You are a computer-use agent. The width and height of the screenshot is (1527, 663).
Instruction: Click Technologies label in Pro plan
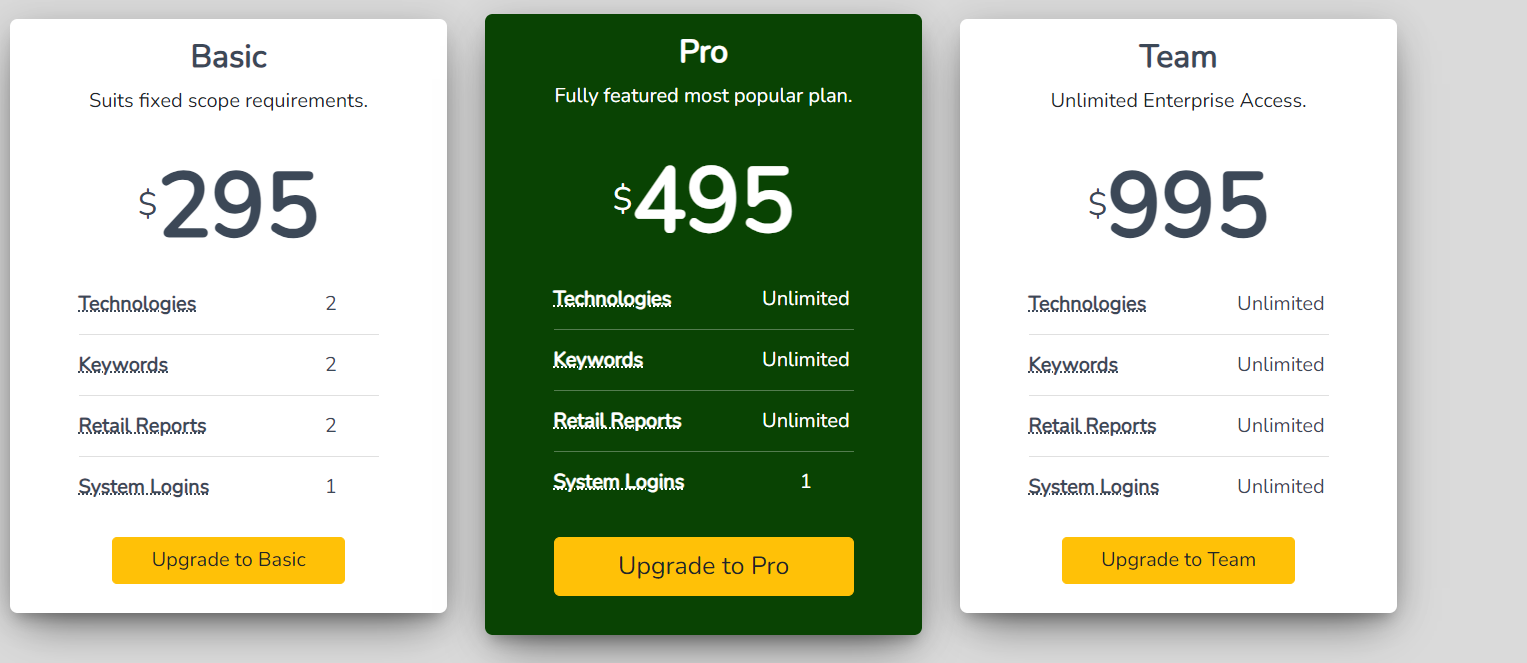(x=613, y=299)
